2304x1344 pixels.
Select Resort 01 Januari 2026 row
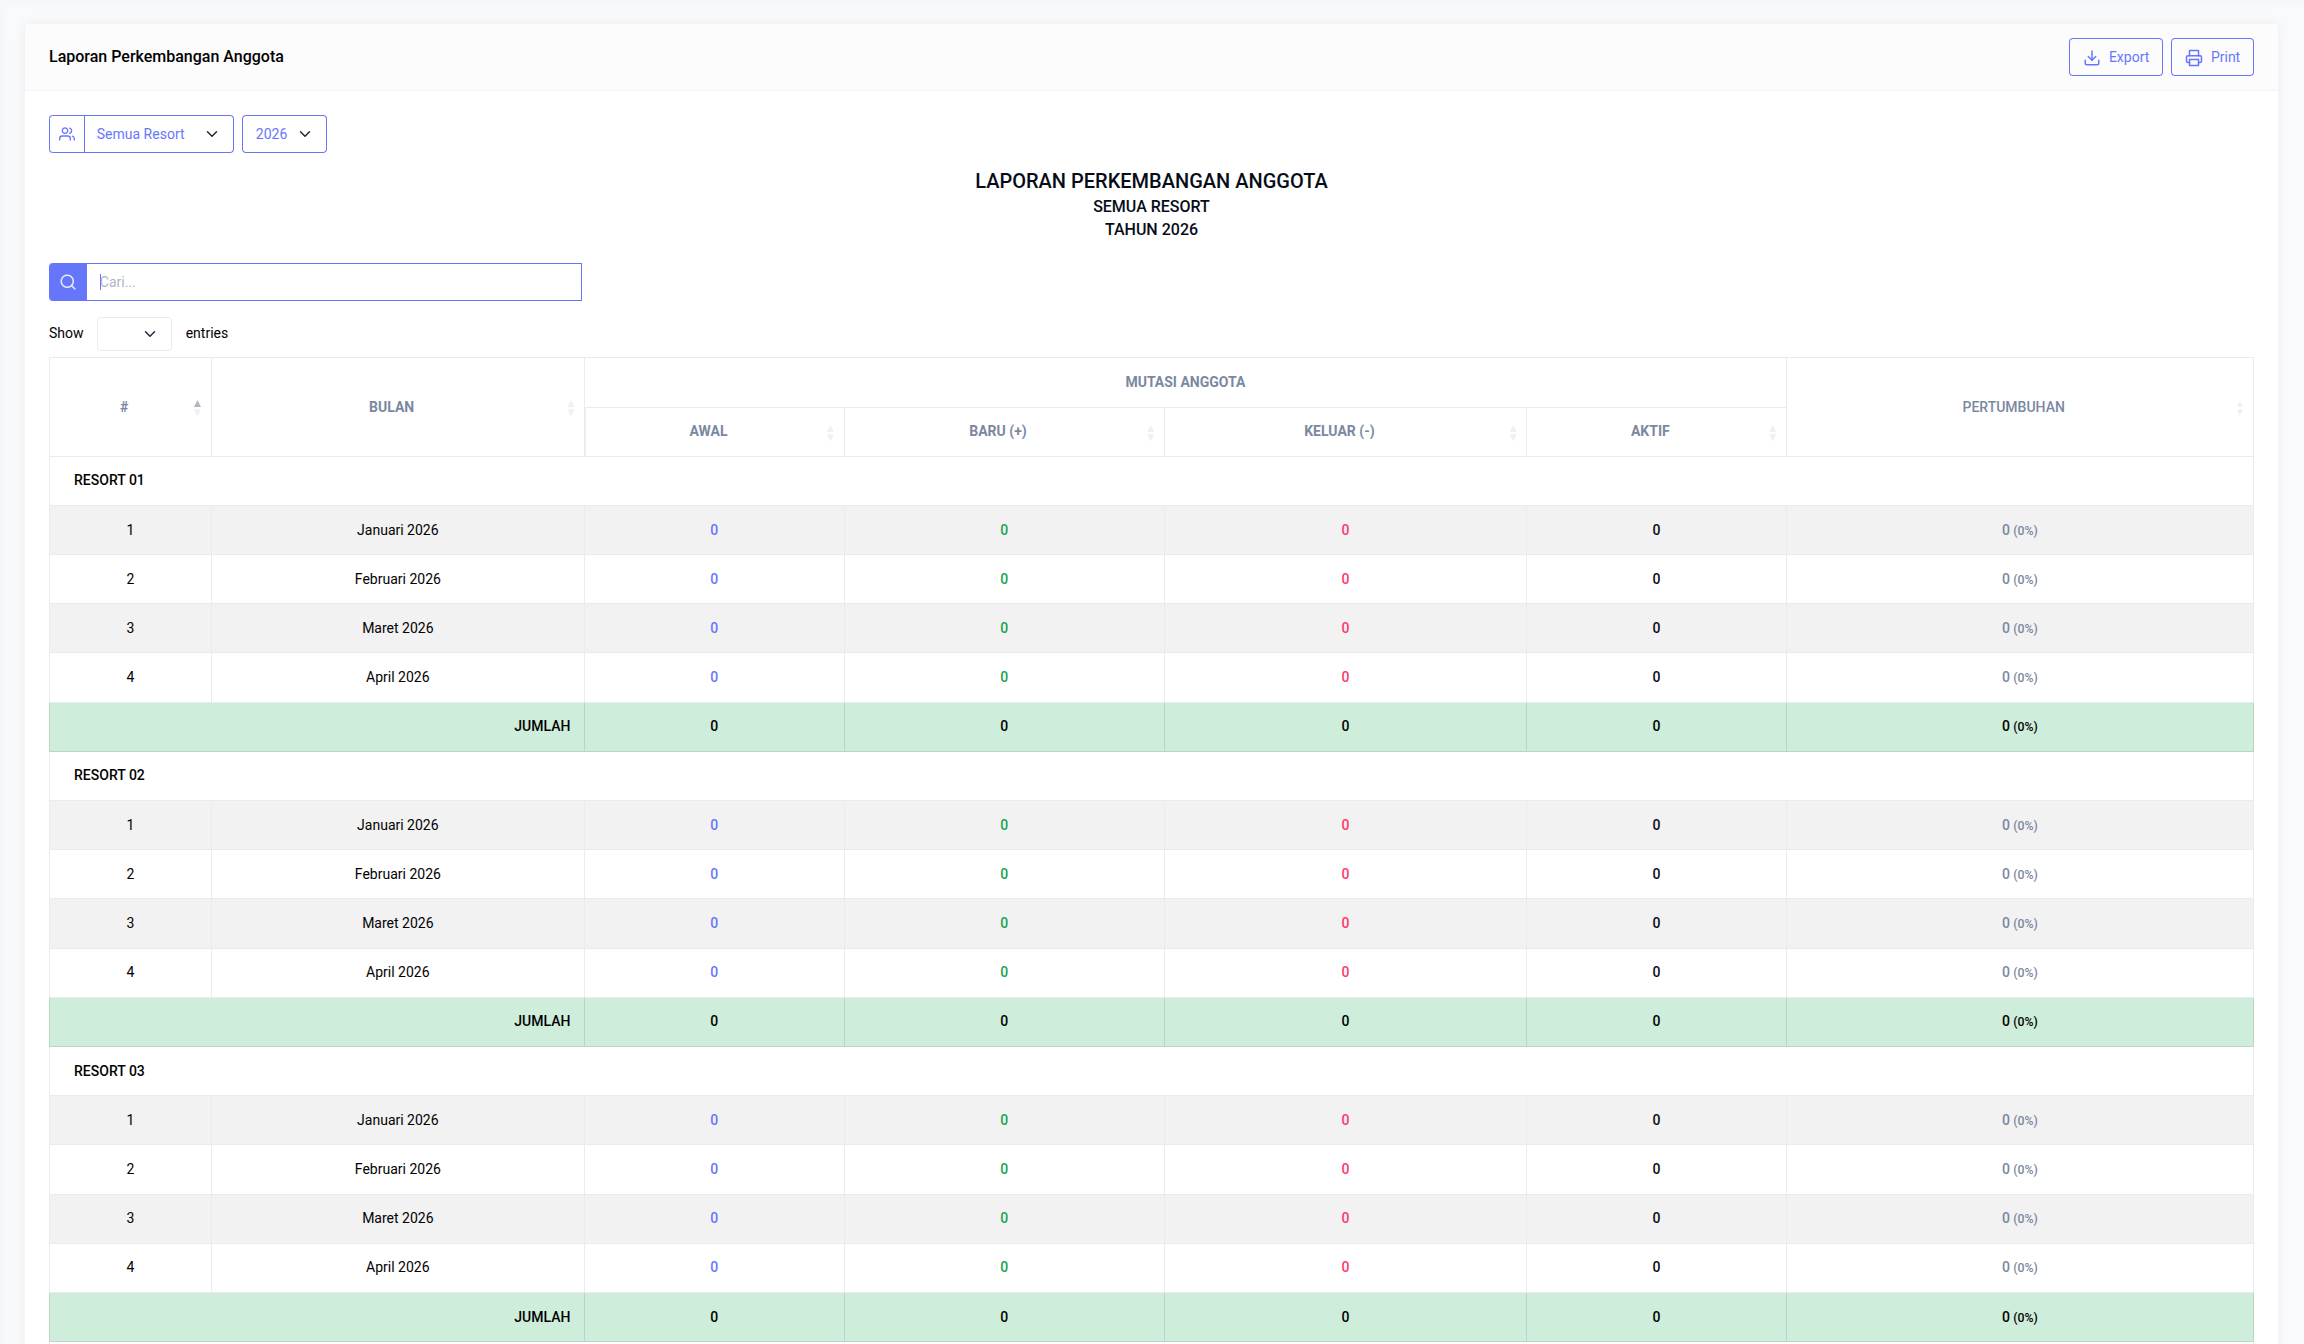(x=397, y=530)
